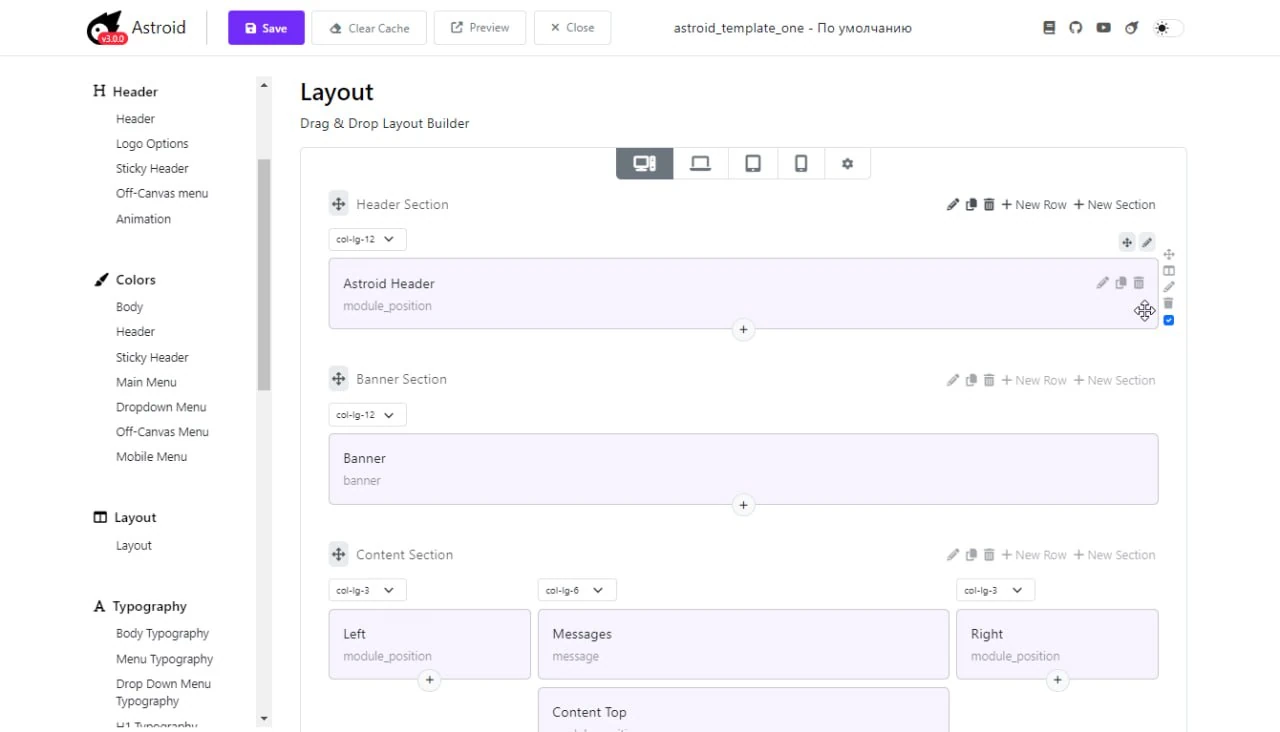The image size is (1280, 732).
Task: Open row column-layout icon beside Header row
Action: pyautogui.click(x=1168, y=271)
